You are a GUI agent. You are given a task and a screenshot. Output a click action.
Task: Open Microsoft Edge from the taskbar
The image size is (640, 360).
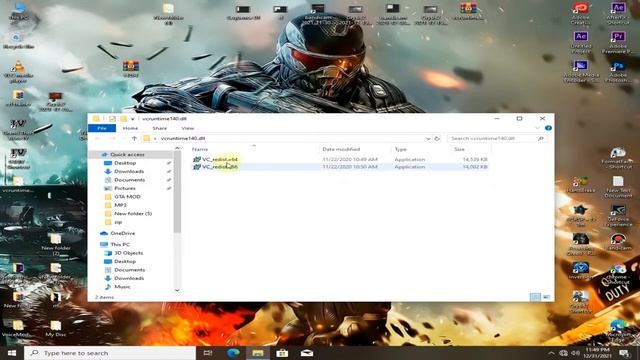[x=233, y=353]
